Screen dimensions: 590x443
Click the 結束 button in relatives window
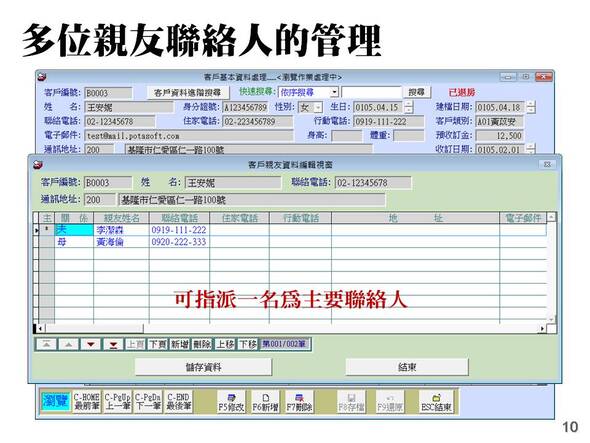407,367
